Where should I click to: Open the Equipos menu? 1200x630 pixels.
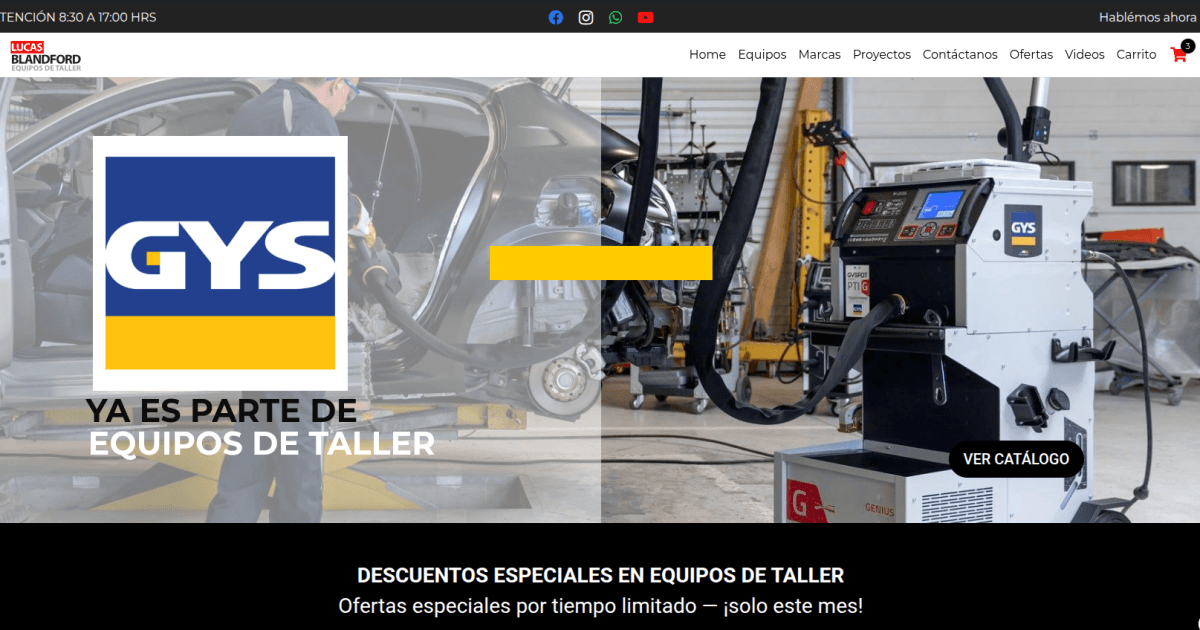pyautogui.click(x=762, y=55)
